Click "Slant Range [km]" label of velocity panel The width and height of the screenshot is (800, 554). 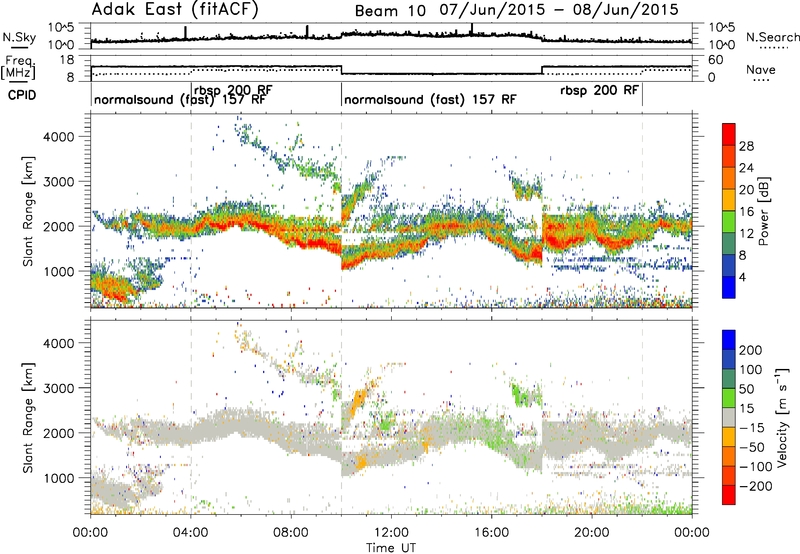(28, 418)
